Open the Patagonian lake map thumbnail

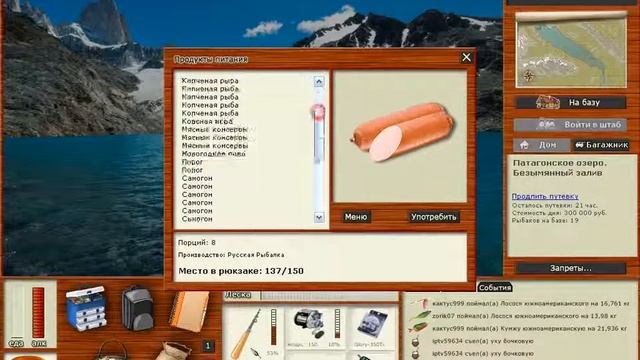pyautogui.click(x=571, y=51)
